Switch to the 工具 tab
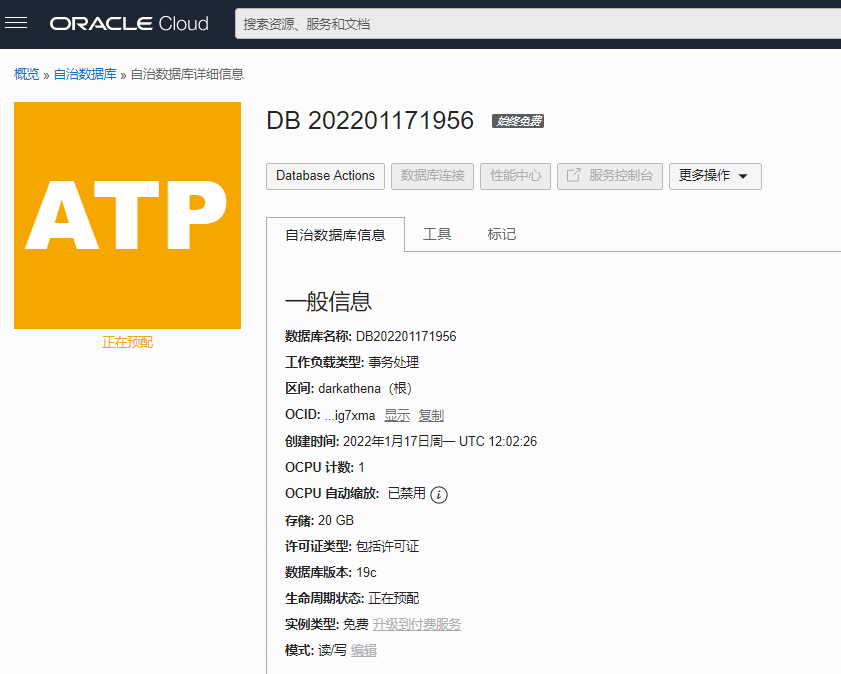Screen dimensions: 841x674 (437, 234)
